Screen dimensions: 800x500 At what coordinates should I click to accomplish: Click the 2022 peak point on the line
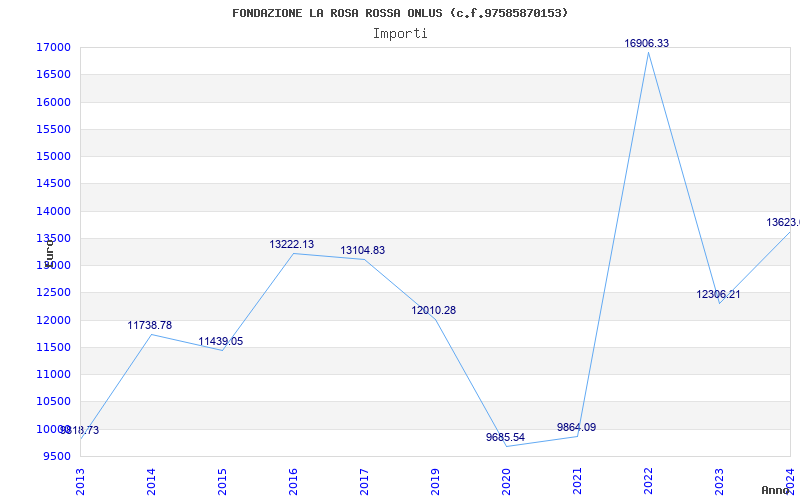[x=648, y=52]
